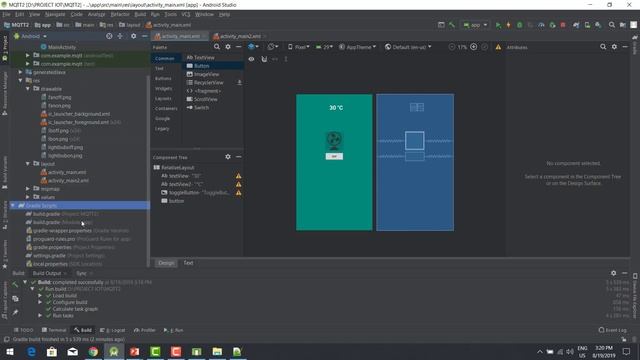The image size is (640, 360).
Task: Search the Palette with magnifier icon
Action: click(x=217, y=47)
